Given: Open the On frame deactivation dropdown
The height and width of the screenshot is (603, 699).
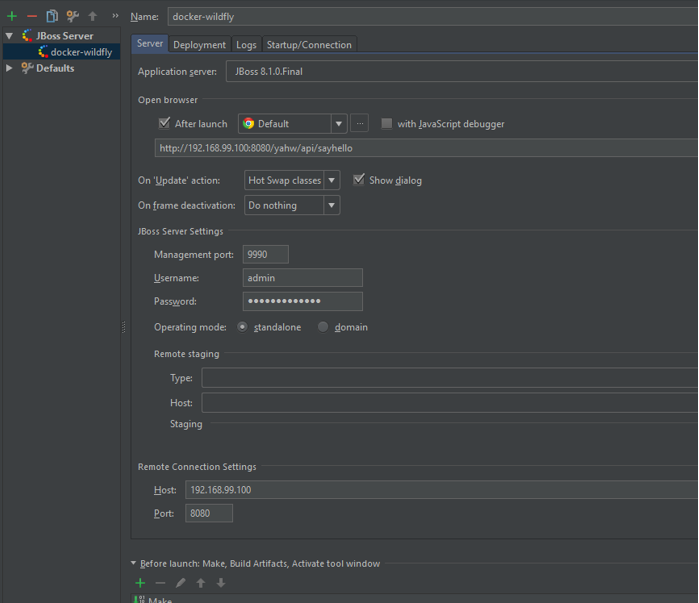Looking at the screenshot, I should (331, 205).
